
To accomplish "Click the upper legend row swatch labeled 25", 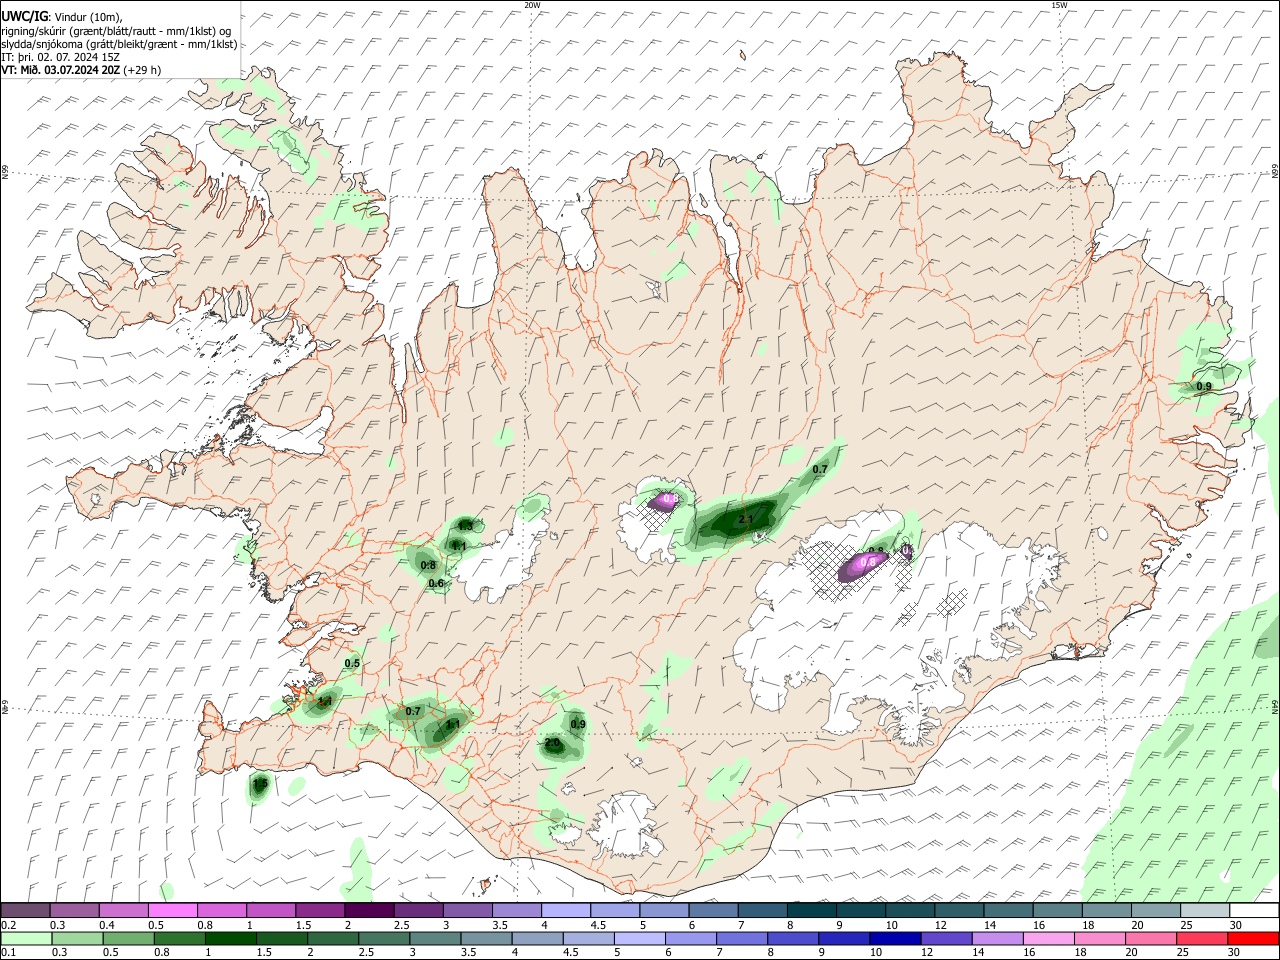I will coord(1204,911).
